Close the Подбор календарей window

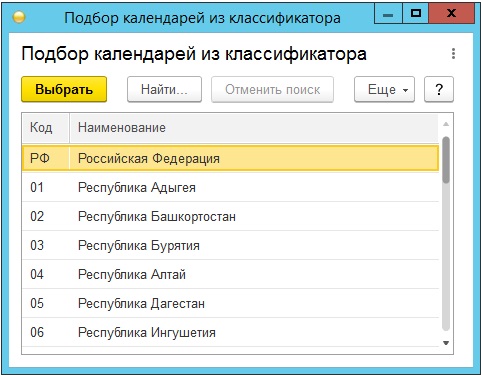pyautogui.click(x=451, y=14)
